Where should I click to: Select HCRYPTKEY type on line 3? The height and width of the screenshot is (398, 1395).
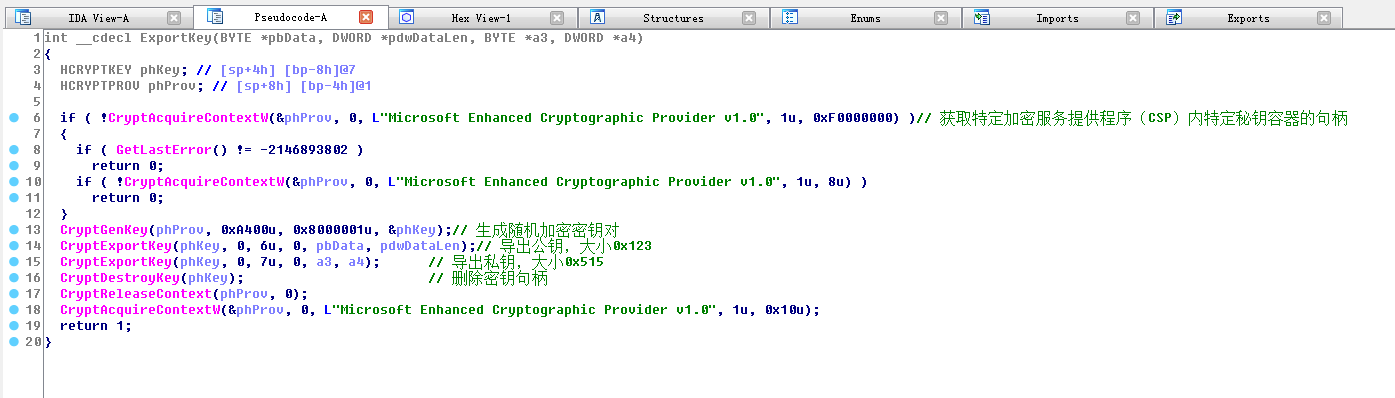[96, 70]
